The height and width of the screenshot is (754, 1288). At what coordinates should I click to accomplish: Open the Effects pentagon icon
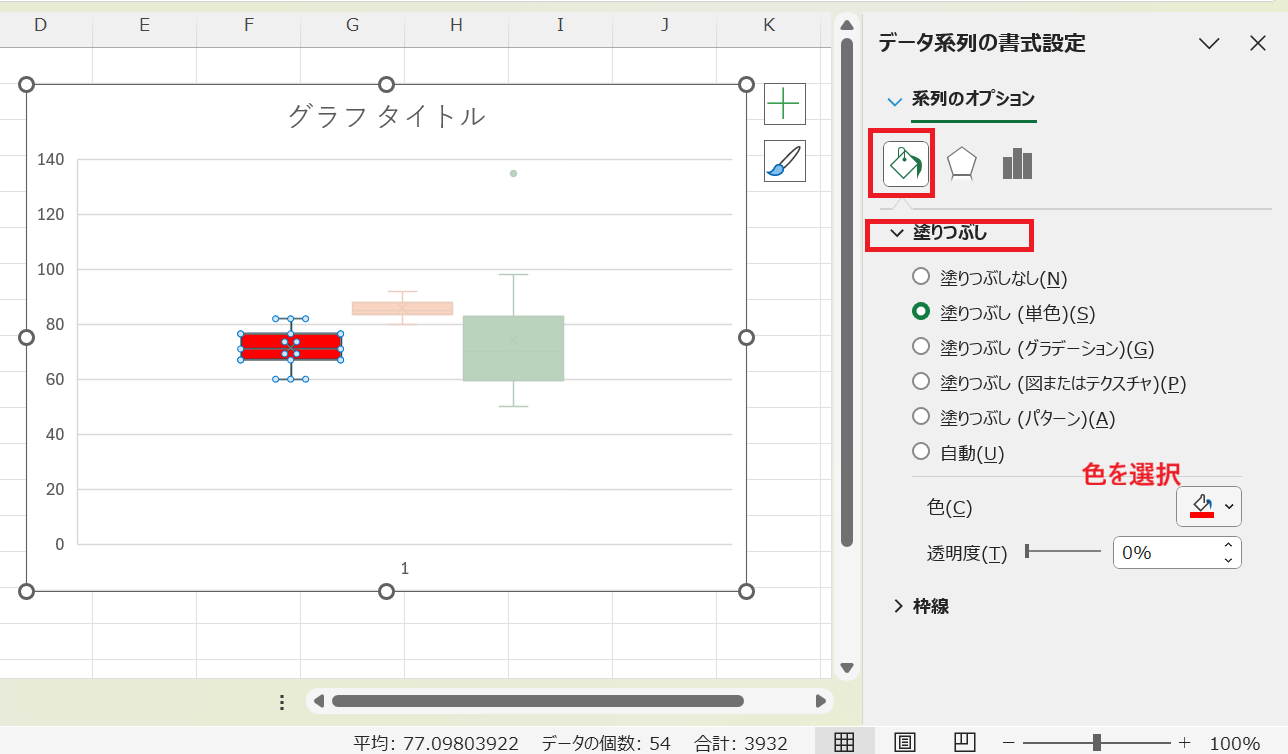pos(958,163)
